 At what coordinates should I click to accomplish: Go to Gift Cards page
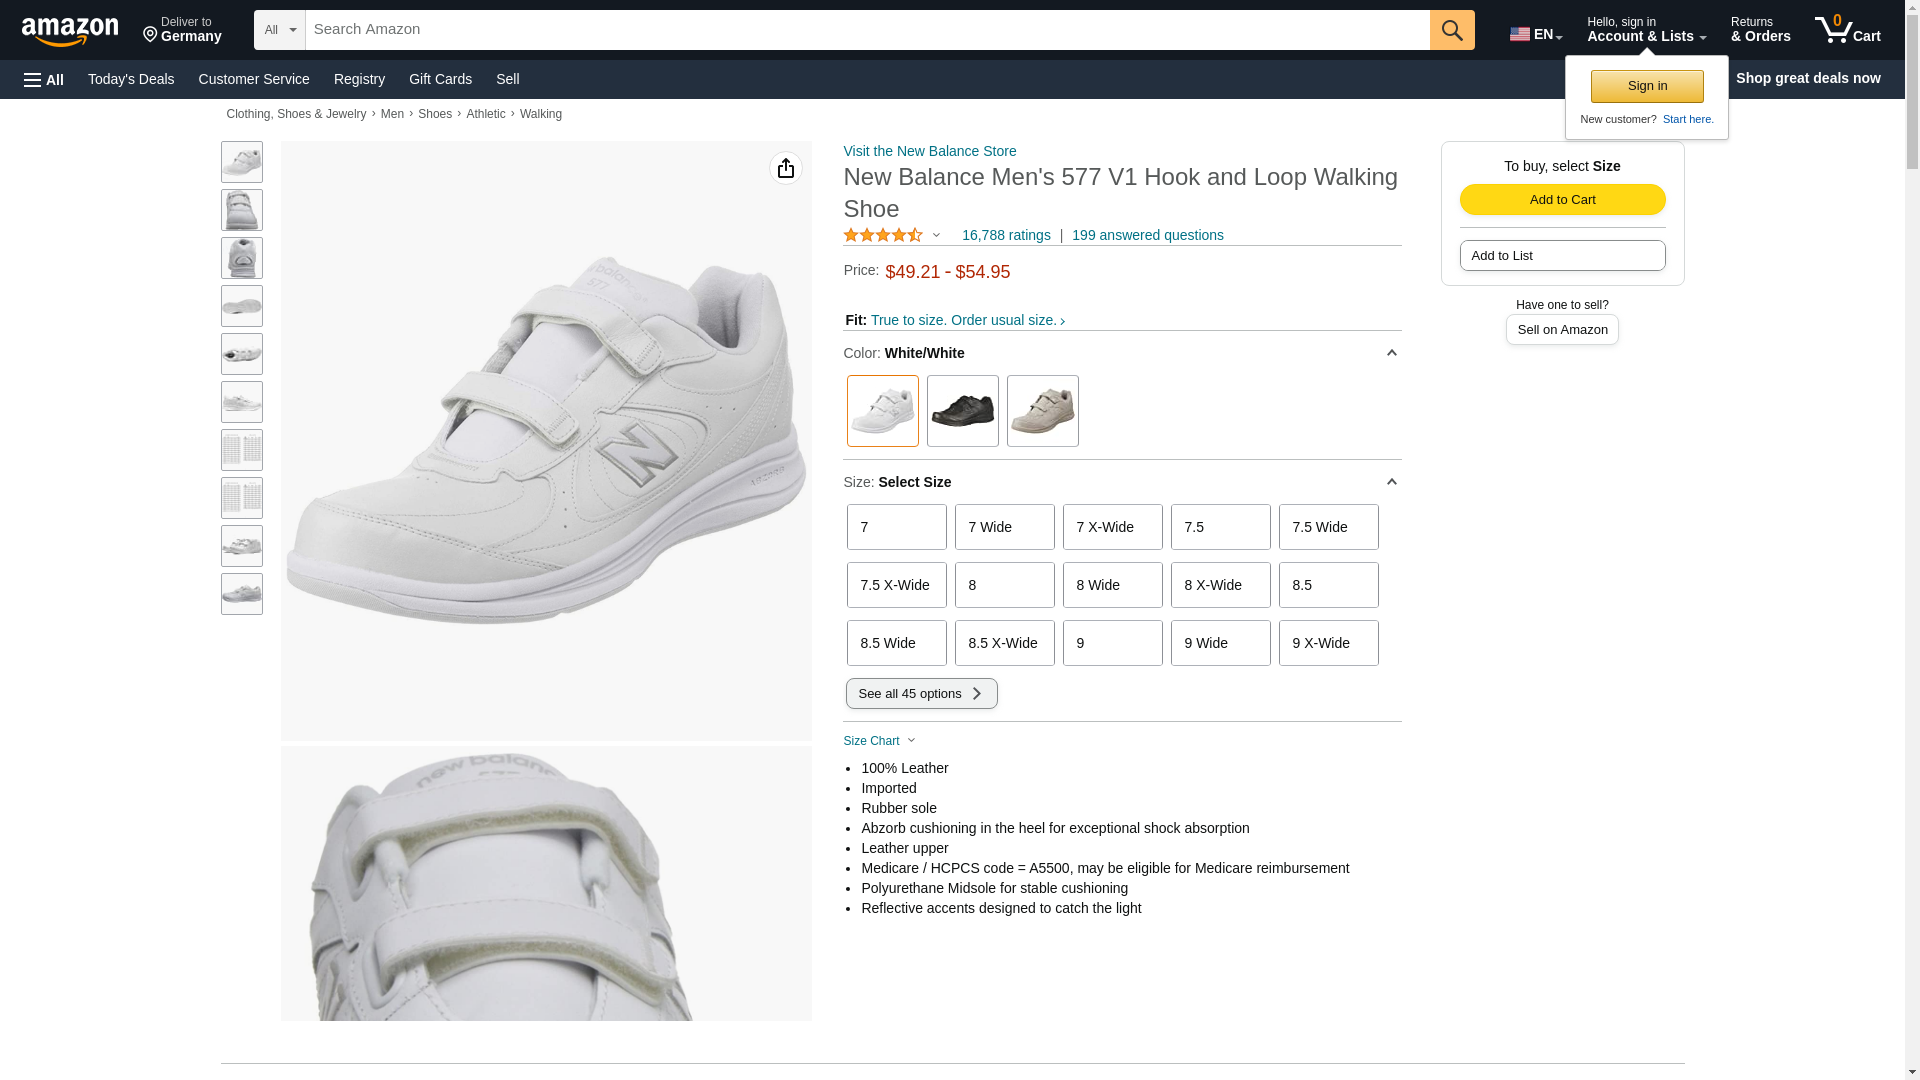440,79
